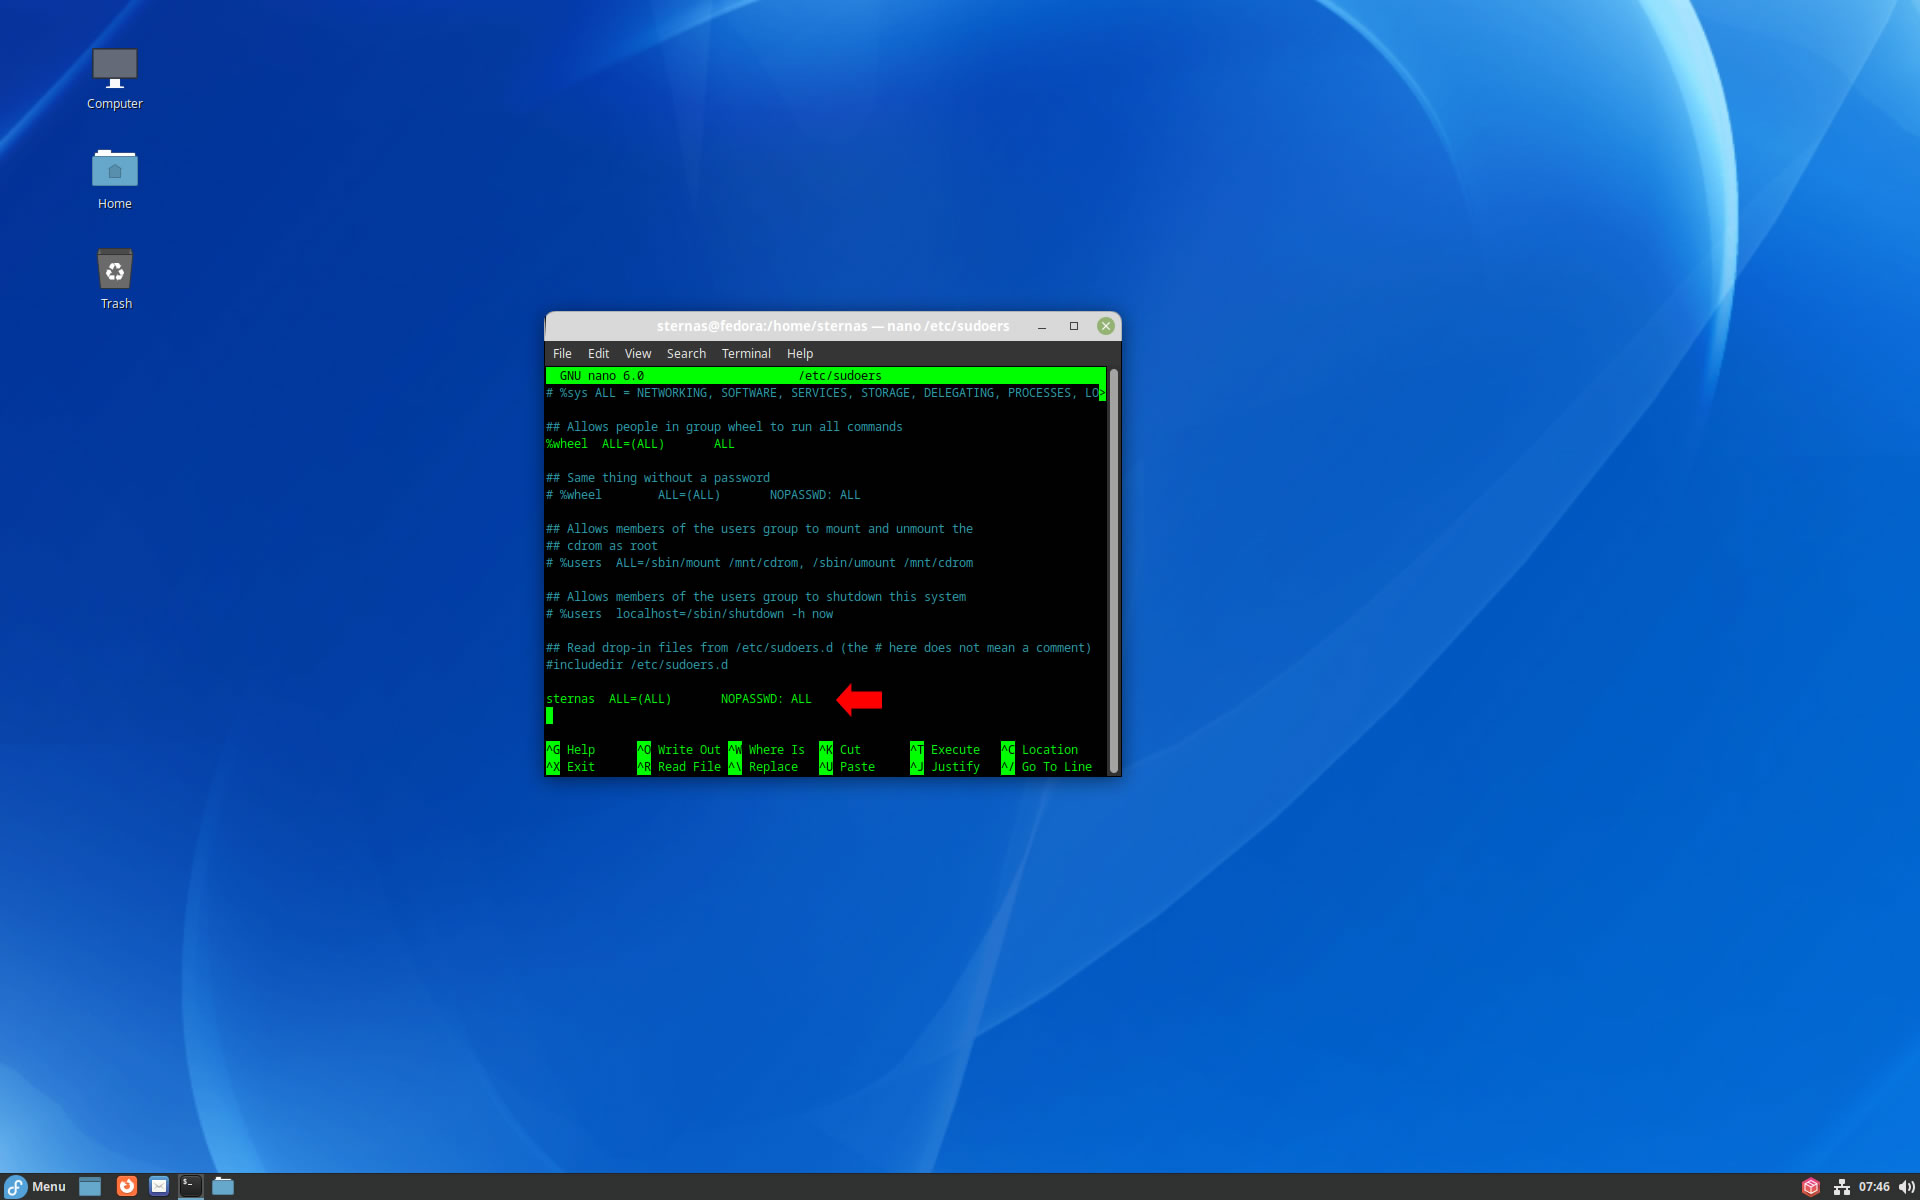1920x1200 pixels.
Task: Click the sternas NOPASSWD line in nano
Action: (x=679, y=699)
